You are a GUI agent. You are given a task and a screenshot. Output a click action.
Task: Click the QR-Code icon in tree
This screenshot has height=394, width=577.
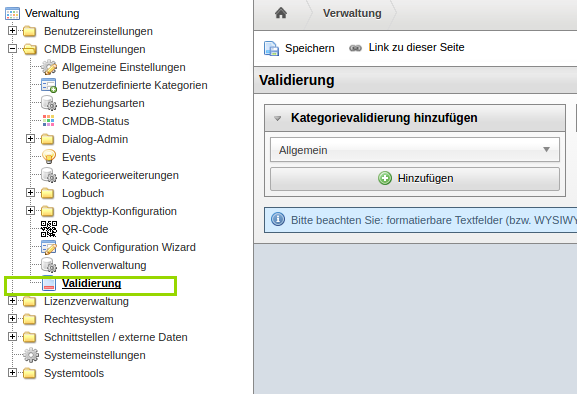(49, 229)
